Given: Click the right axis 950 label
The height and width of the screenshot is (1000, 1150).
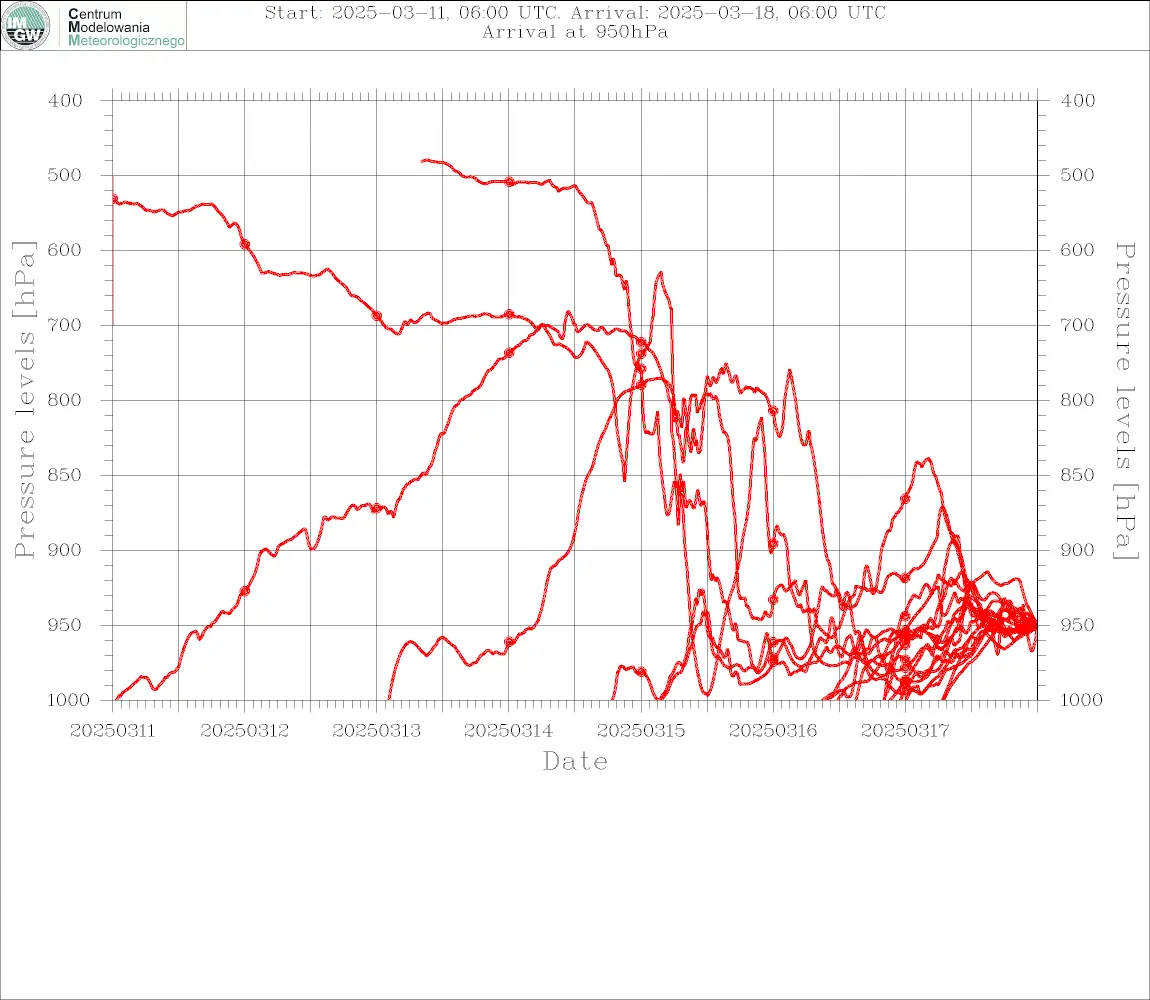Looking at the screenshot, I should (1077, 625).
